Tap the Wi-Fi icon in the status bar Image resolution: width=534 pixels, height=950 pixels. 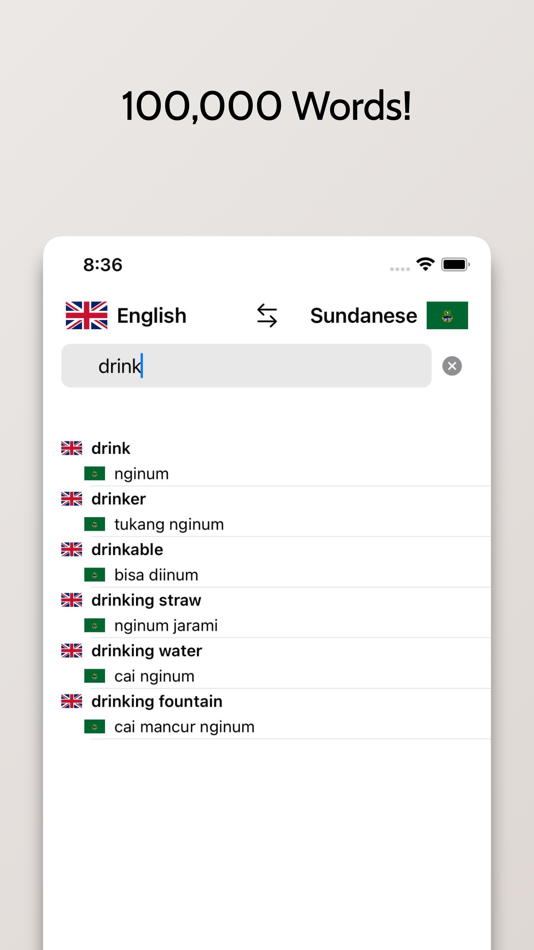point(426,264)
